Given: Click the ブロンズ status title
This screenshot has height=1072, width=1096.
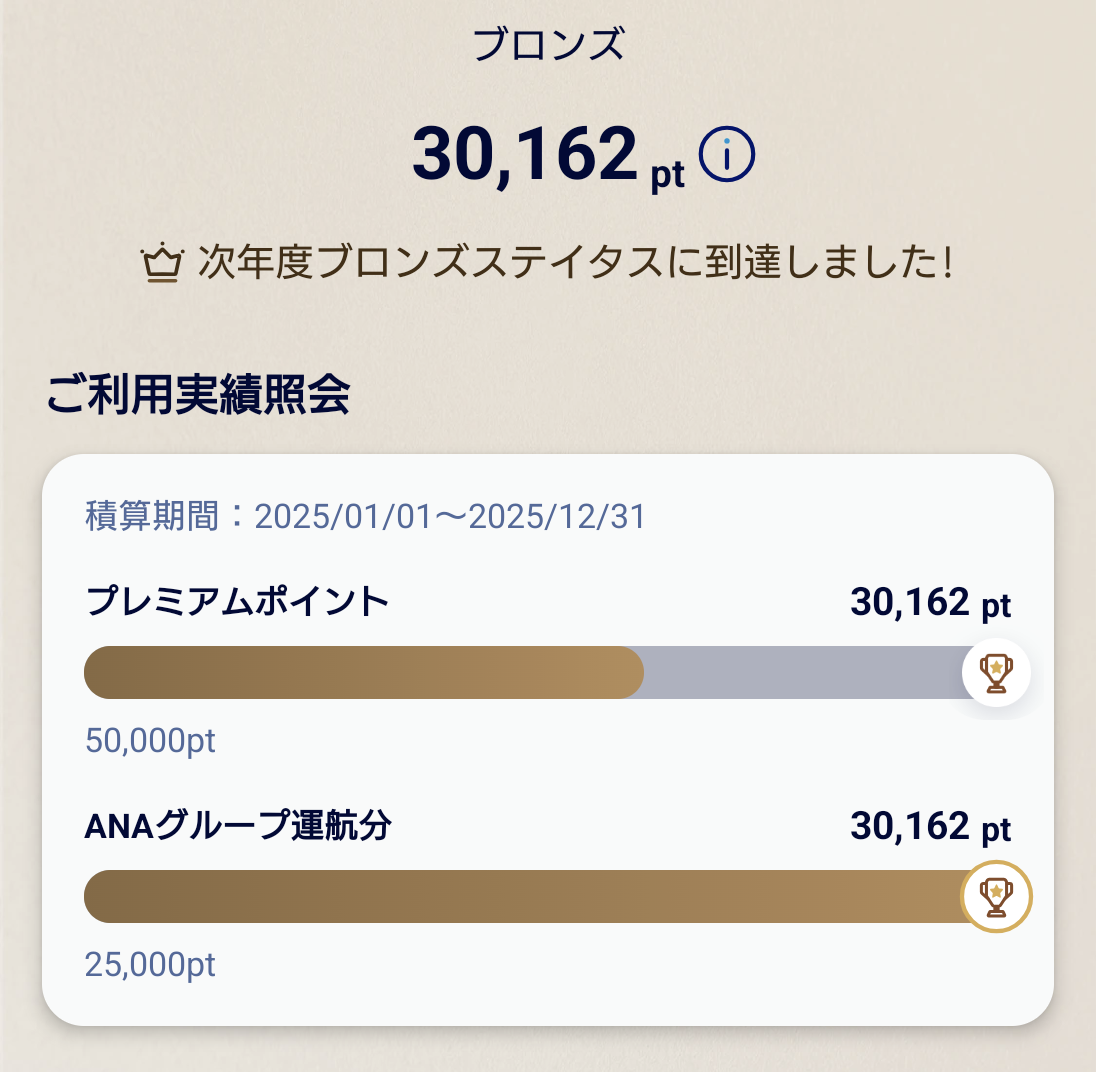Looking at the screenshot, I should click(548, 44).
